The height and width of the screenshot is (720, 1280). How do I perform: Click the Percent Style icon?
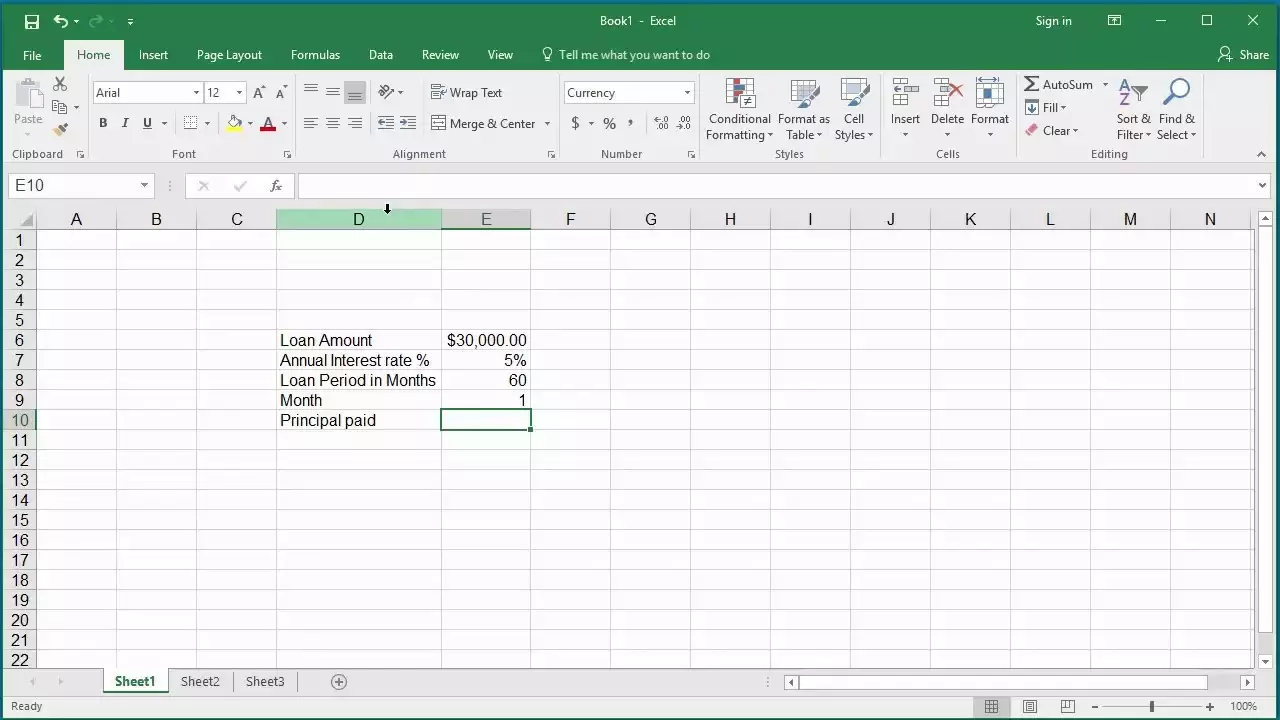pos(609,124)
